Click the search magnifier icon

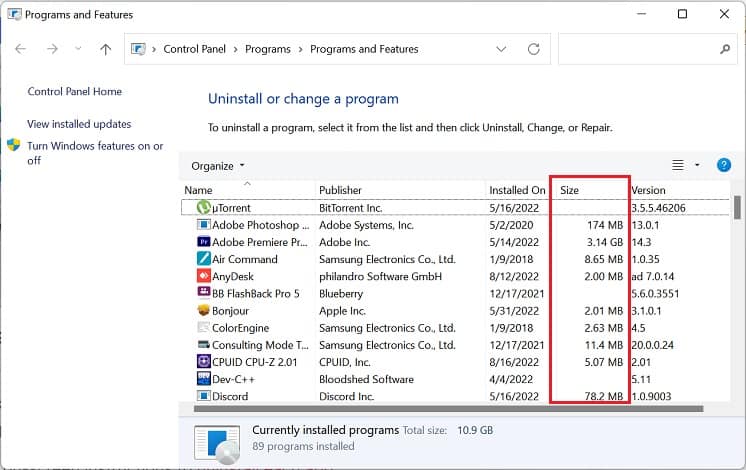(x=725, y=49)
